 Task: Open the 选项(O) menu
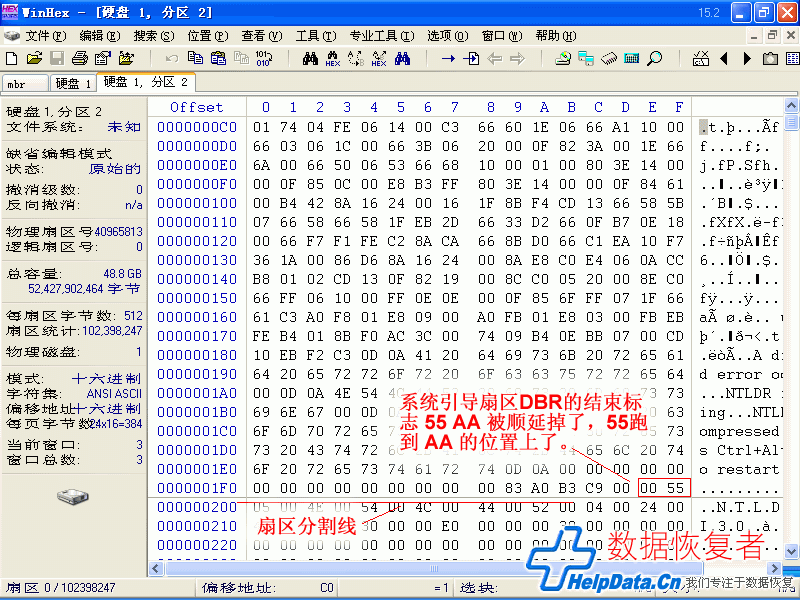(447, 36)
